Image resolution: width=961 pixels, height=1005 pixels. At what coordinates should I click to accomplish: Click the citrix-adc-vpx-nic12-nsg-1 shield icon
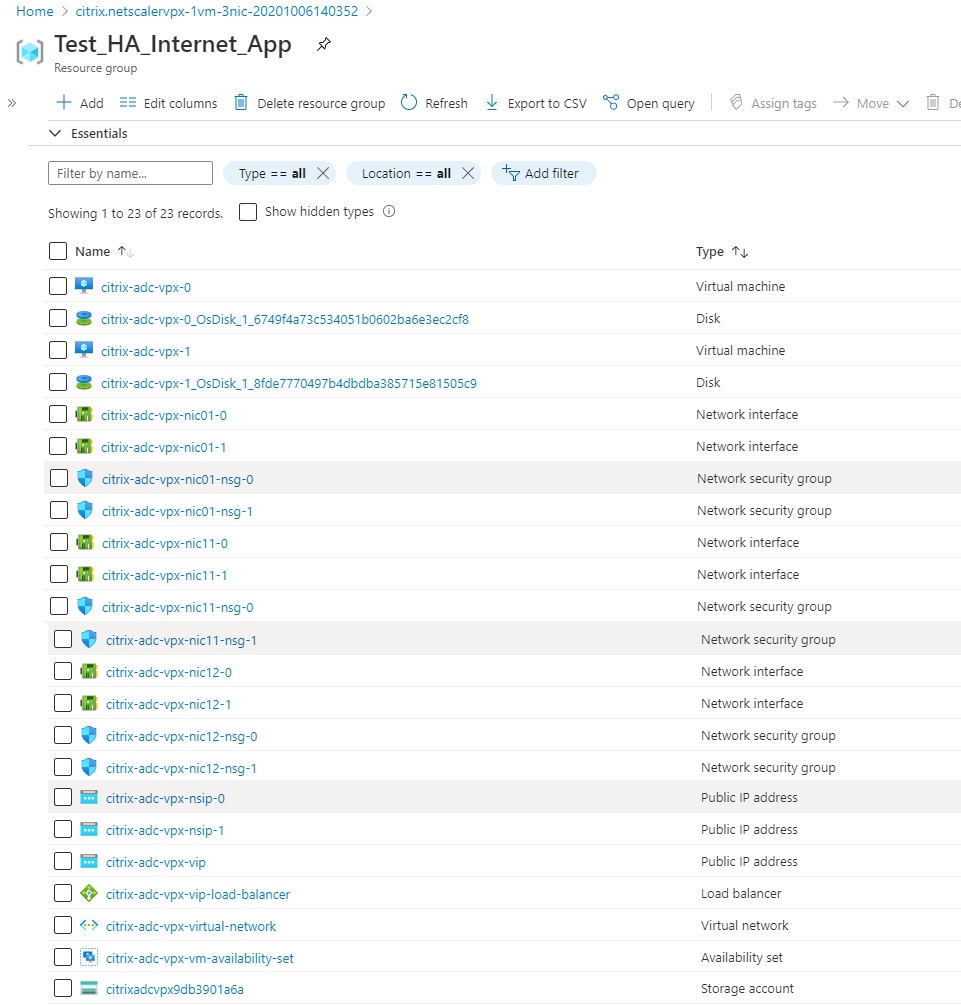(89, 767)
